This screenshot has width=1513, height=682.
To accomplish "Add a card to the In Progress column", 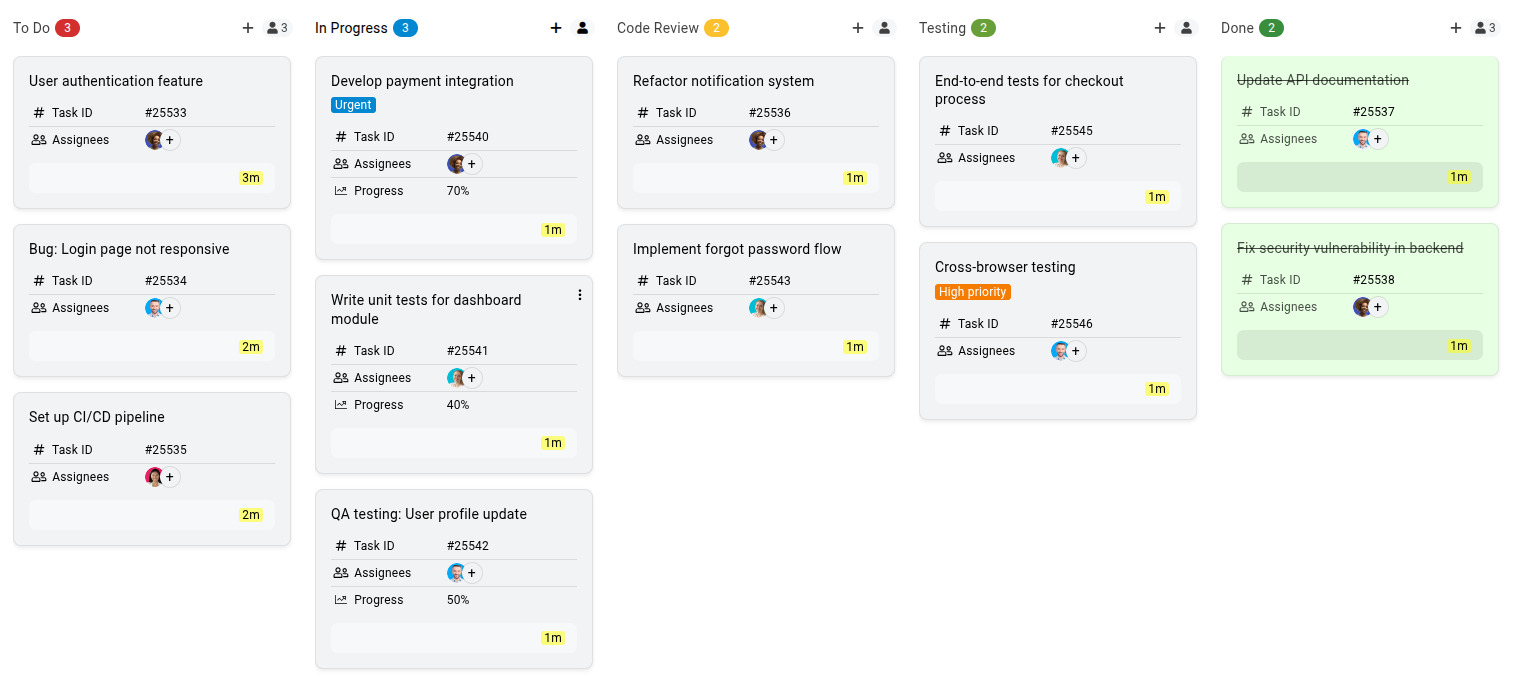I will [556, 27].
